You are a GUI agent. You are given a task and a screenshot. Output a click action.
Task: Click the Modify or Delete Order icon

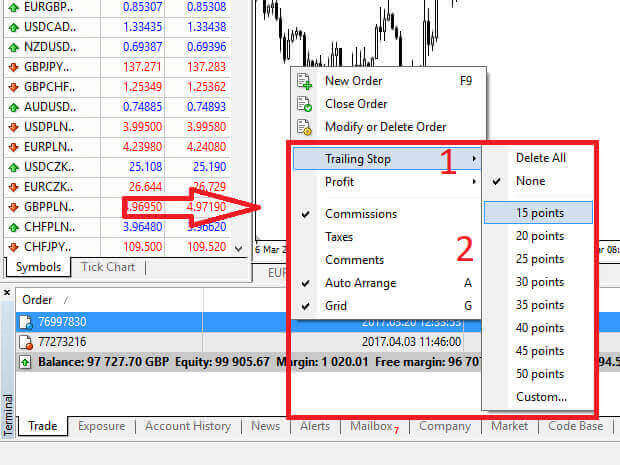point(305,127)
